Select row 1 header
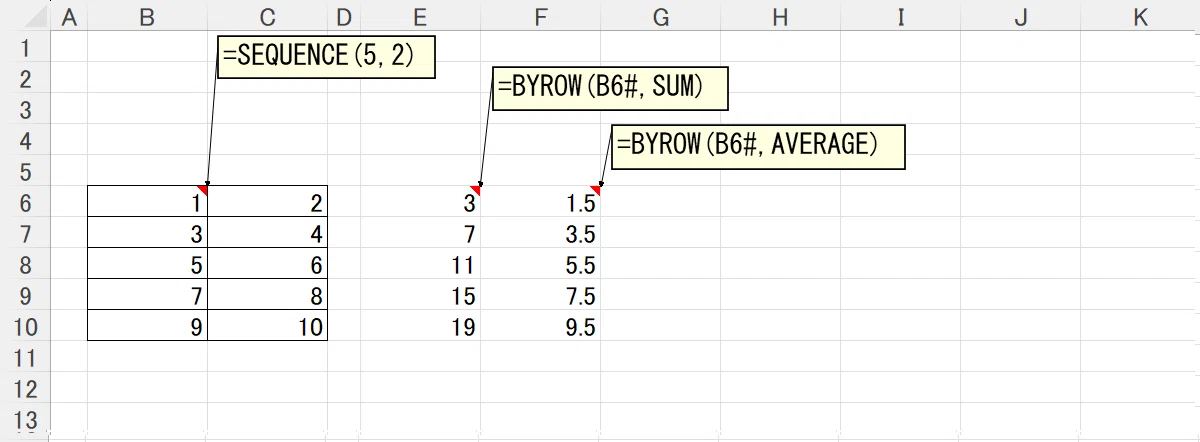Image resolution: width=1200 pixels, height=442 pixels. [25, 47]
